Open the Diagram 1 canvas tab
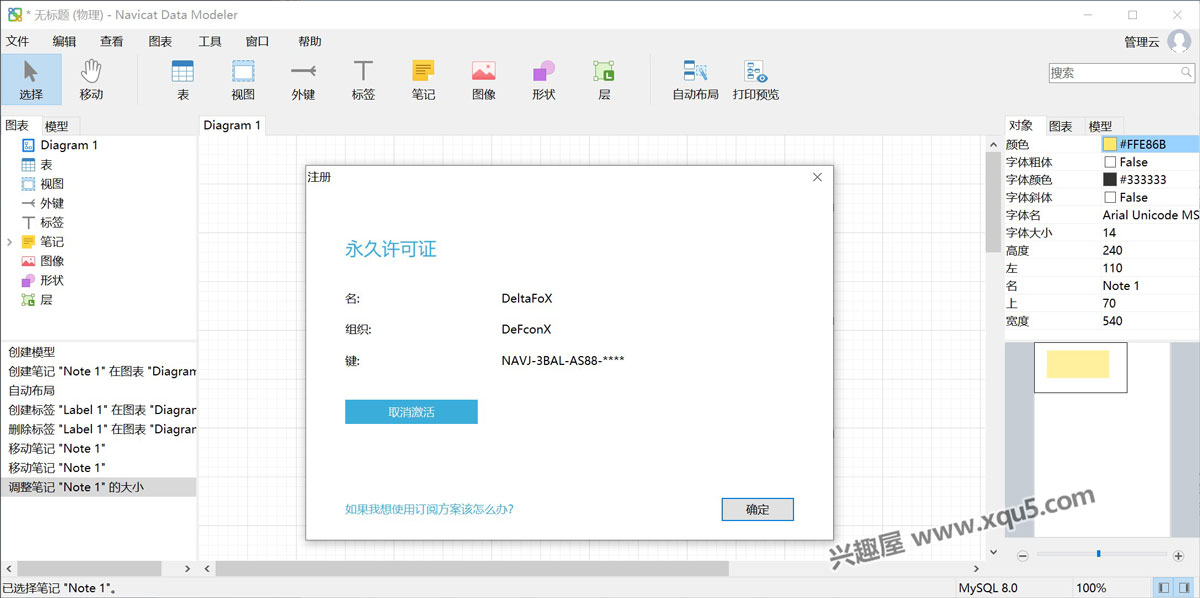The width and height of the screenshot is (1200, 598). 232,125
